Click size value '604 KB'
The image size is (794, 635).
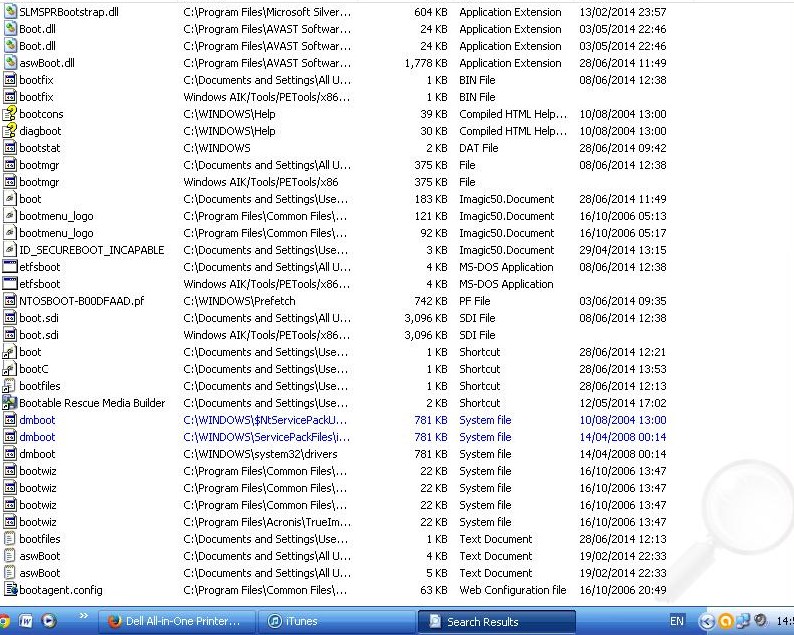431,12
